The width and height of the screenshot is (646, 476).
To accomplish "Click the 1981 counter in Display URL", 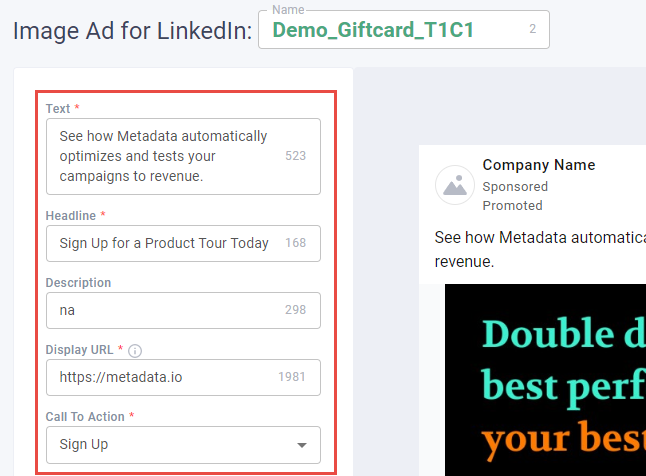I will point(291,377).
